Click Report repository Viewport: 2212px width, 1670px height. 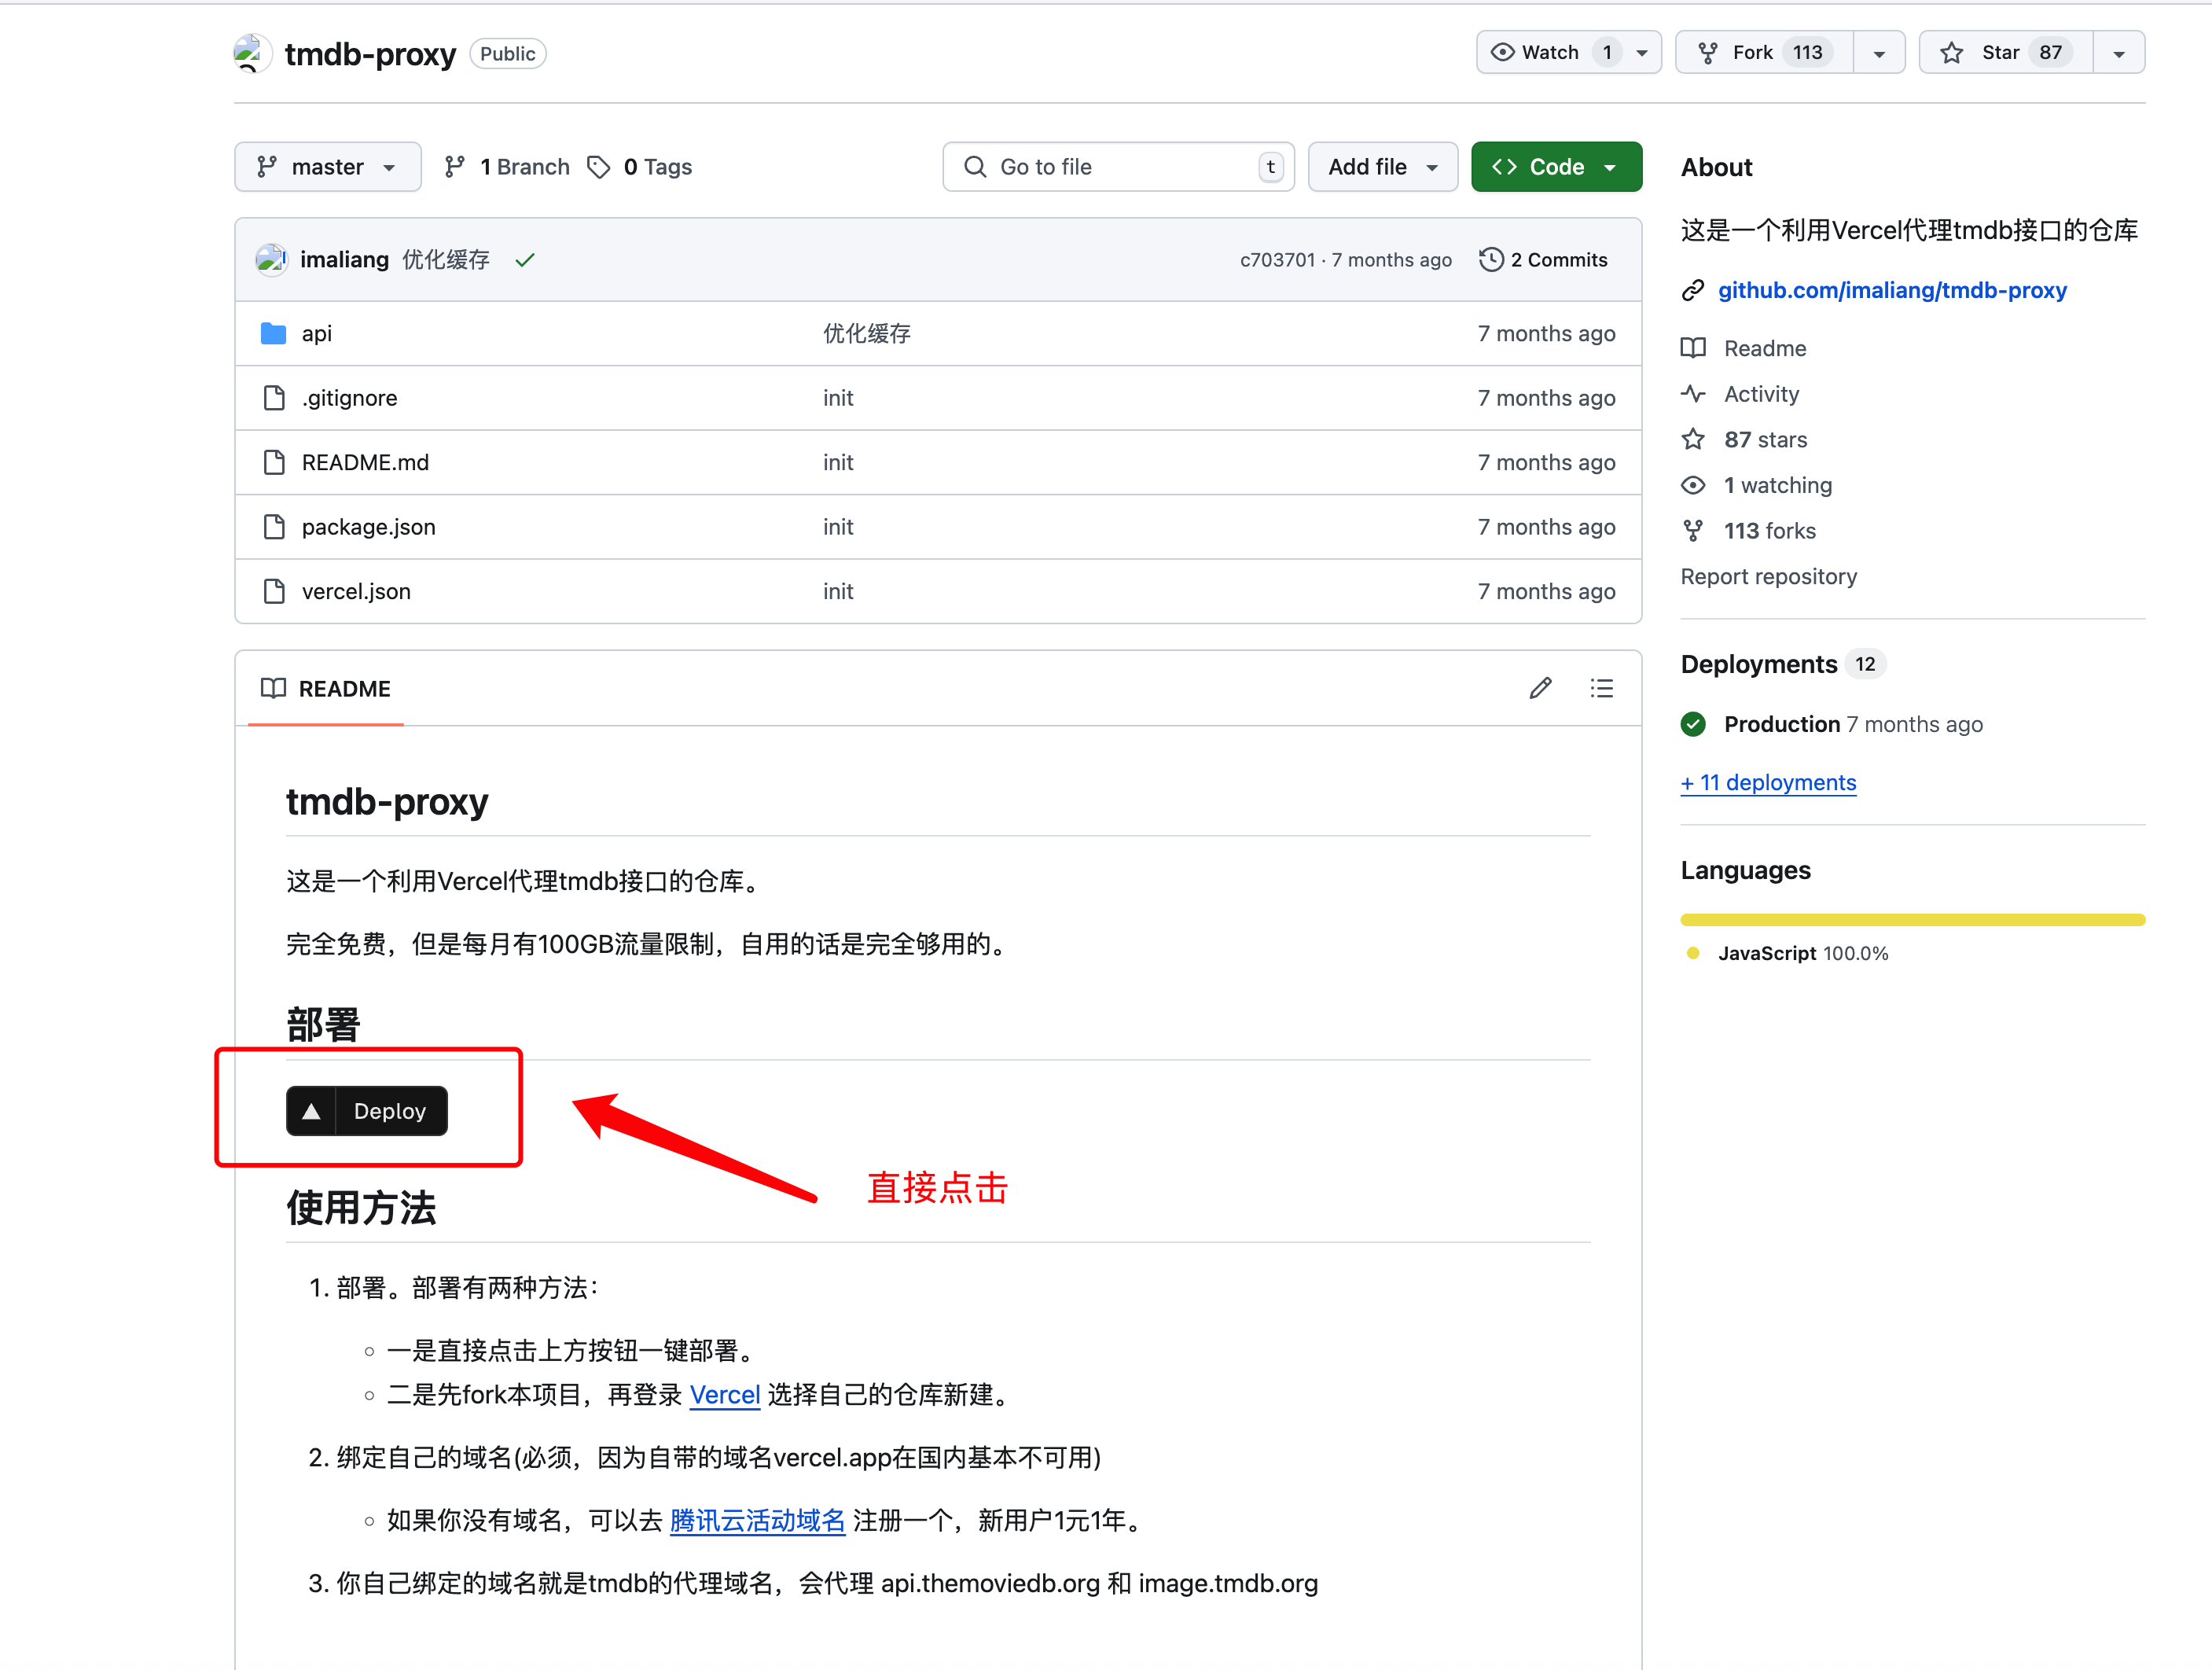(1768, 576)
